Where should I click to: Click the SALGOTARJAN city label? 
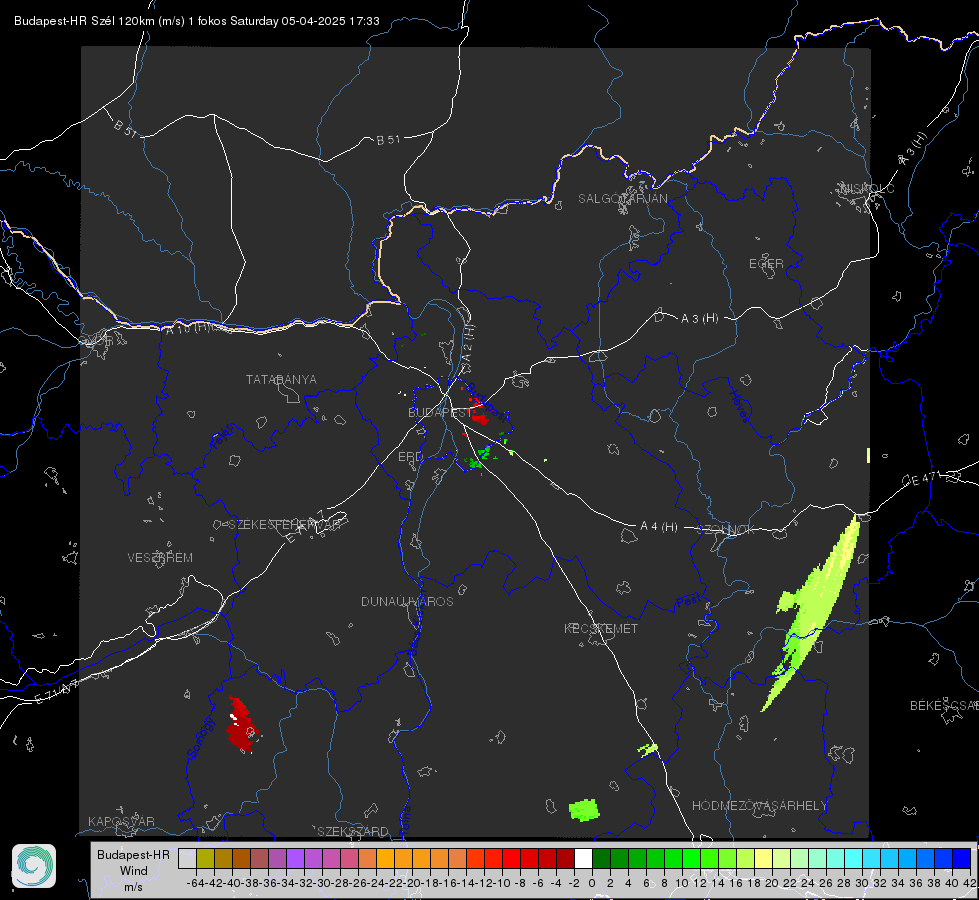pyautogui.click(x=622, y=199)
